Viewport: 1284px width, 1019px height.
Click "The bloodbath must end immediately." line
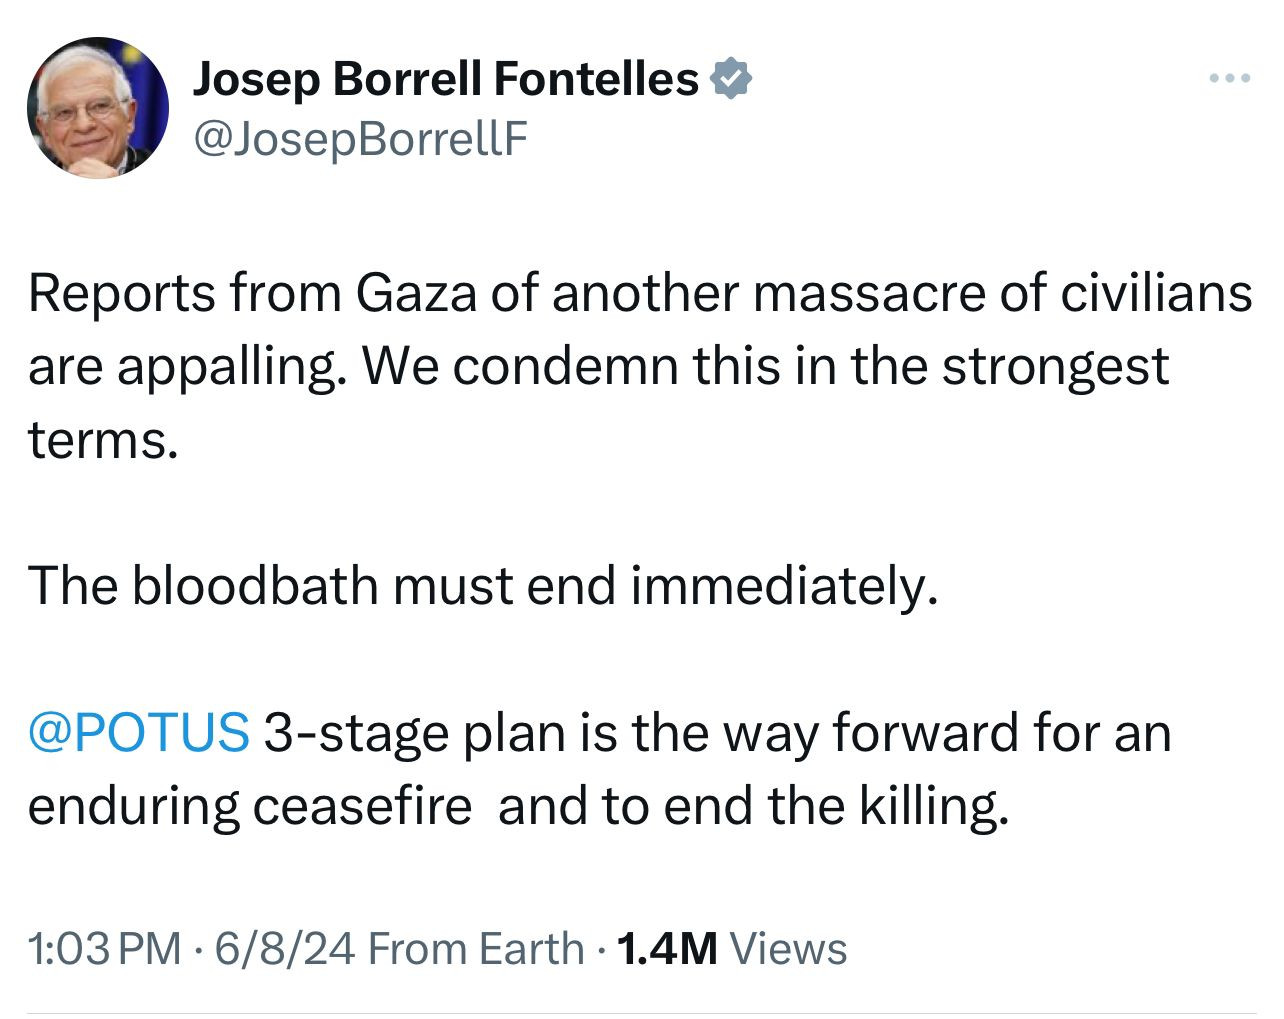click(x=483, y=586)
